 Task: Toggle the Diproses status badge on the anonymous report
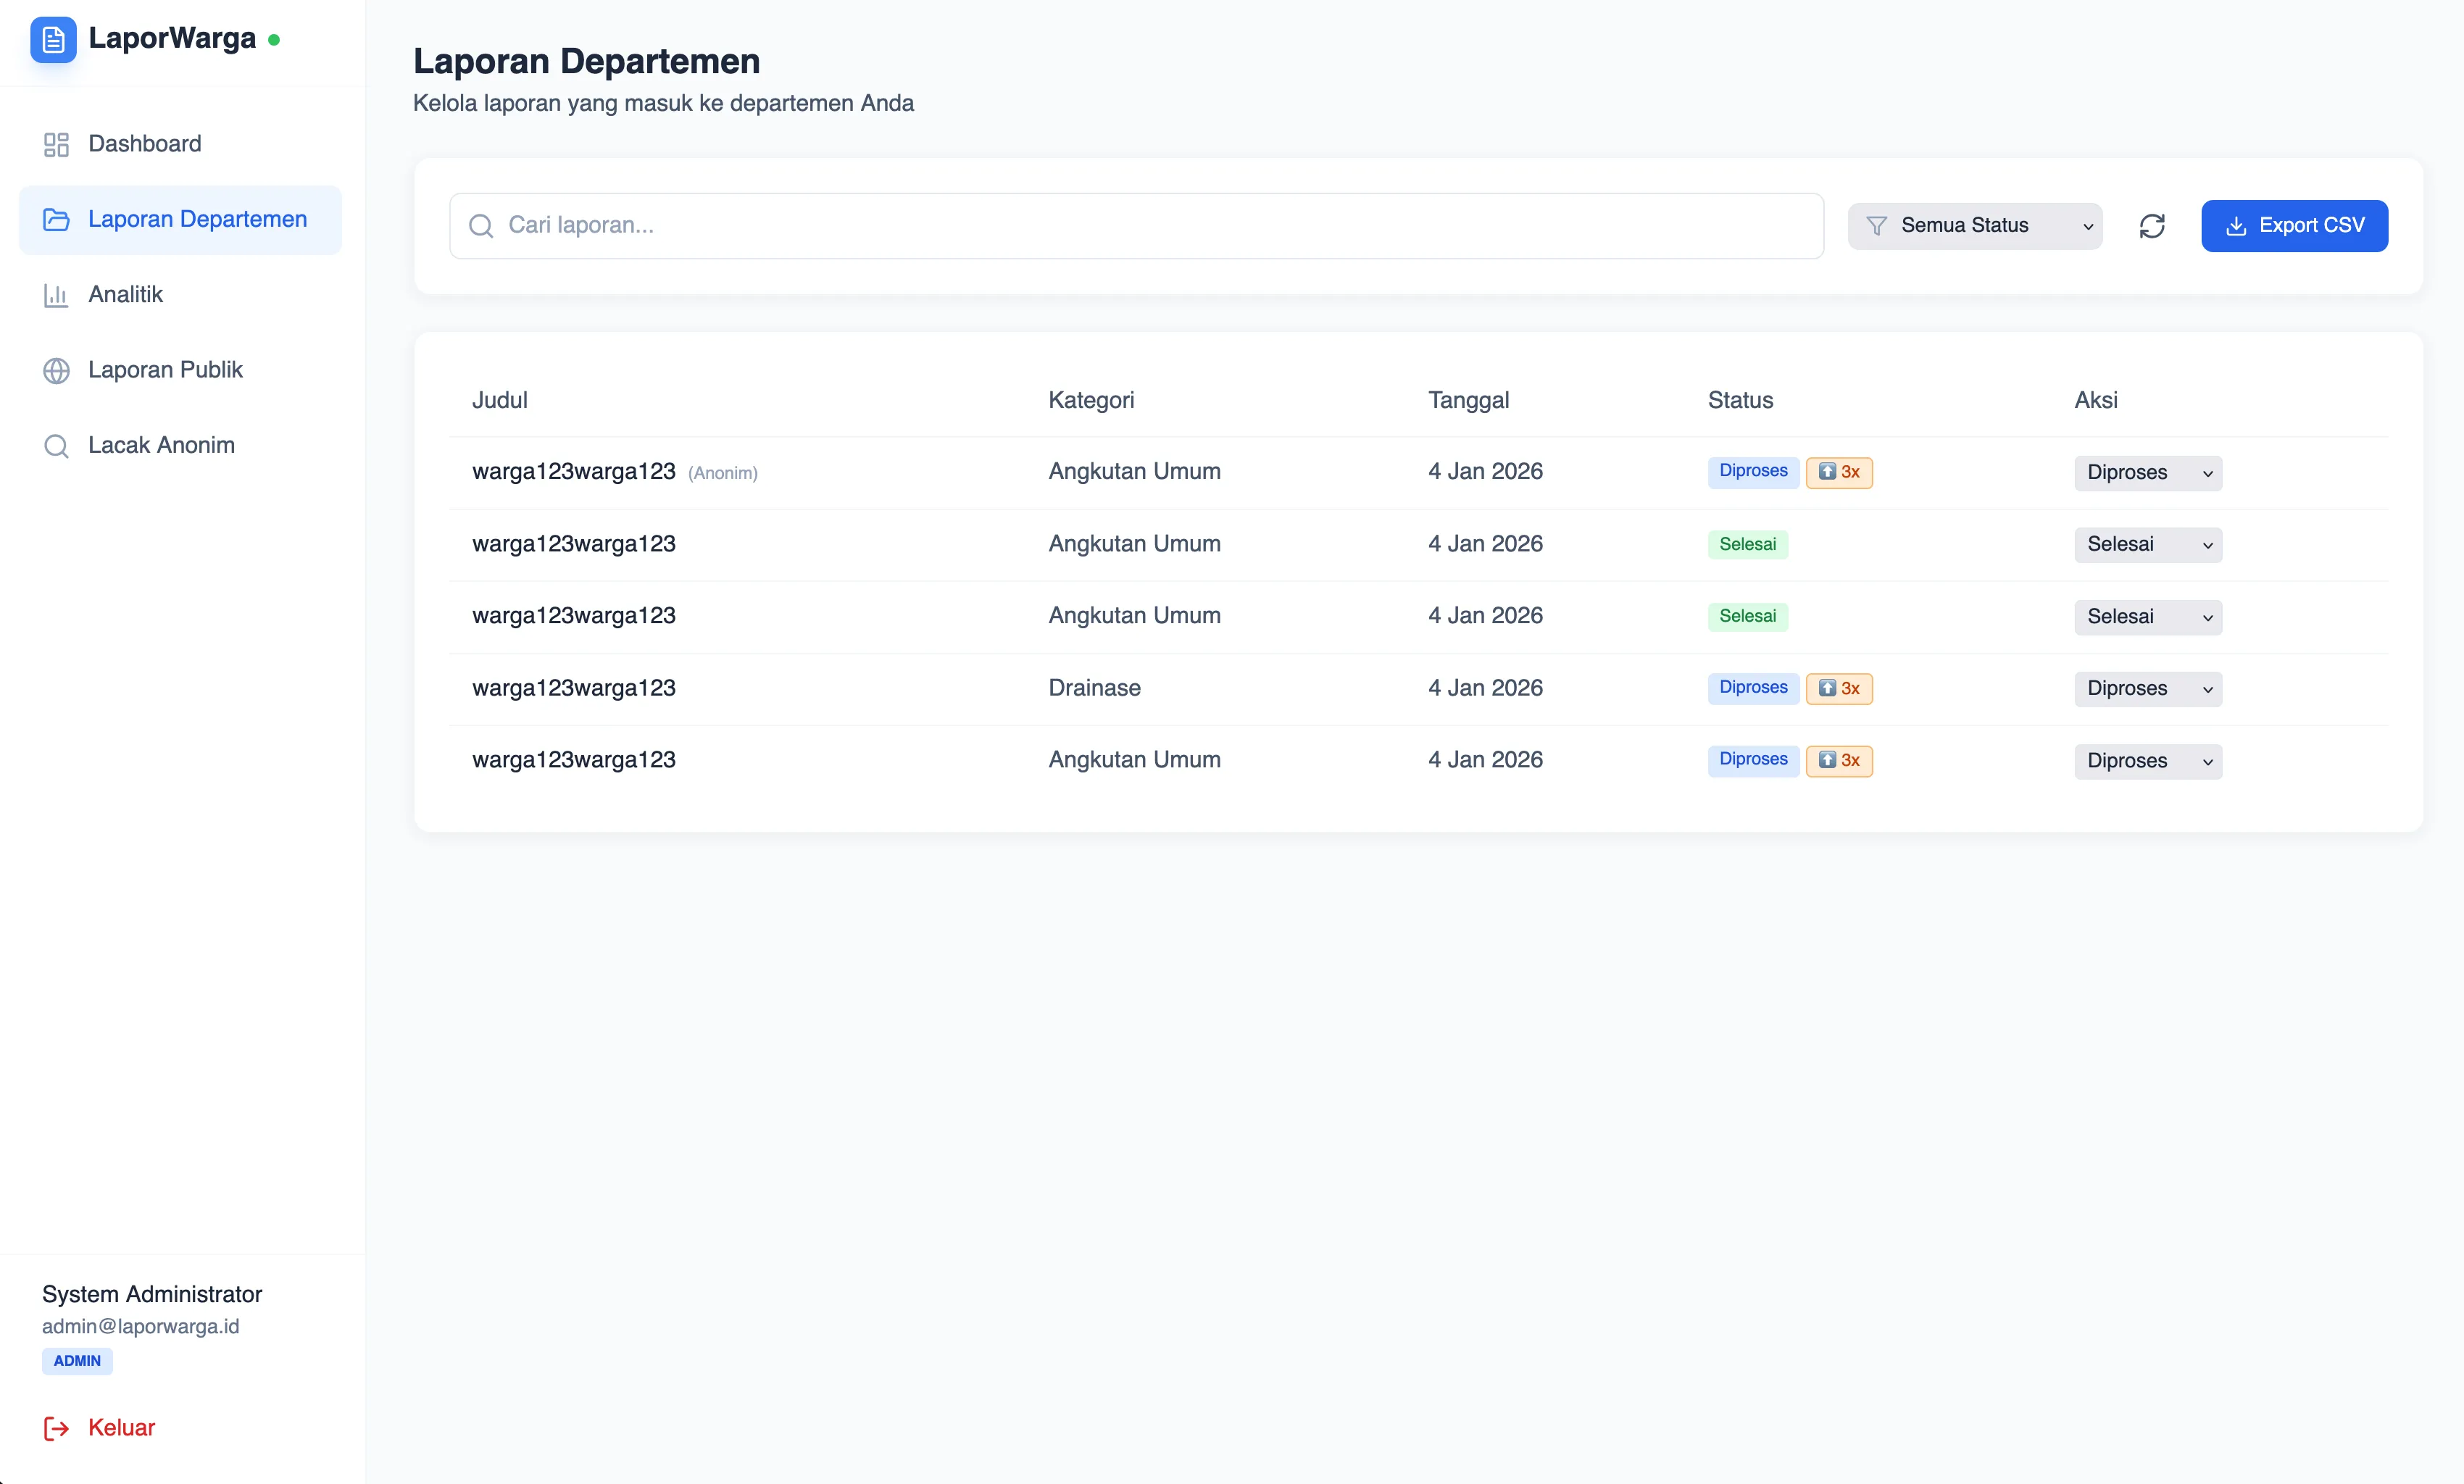tap(1752, 471)
